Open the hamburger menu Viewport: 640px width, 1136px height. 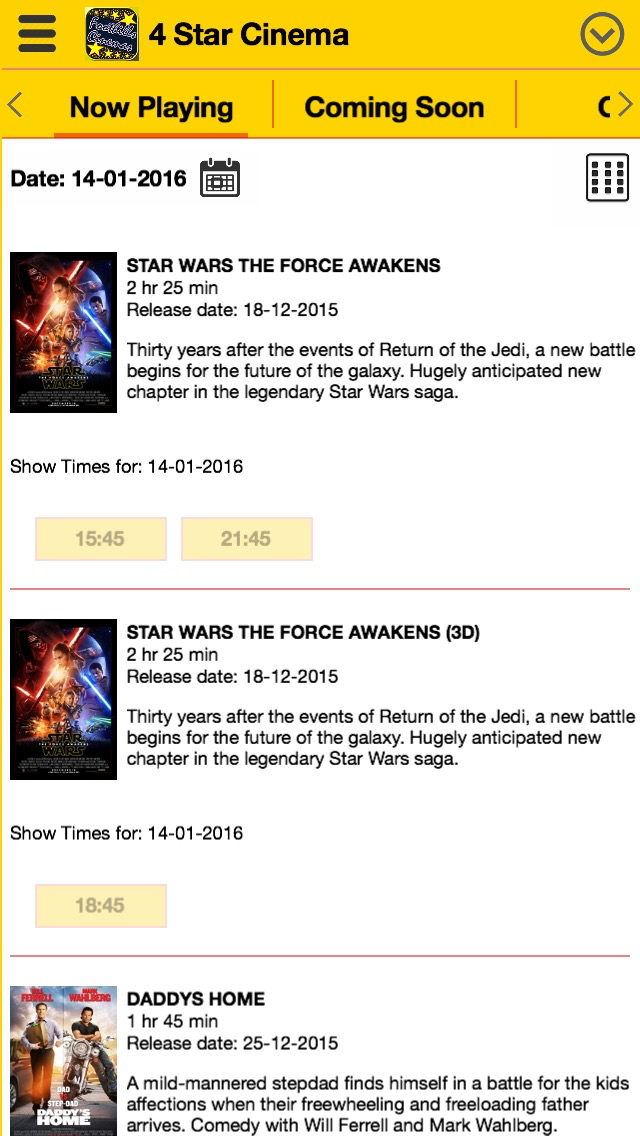point(37,34)
